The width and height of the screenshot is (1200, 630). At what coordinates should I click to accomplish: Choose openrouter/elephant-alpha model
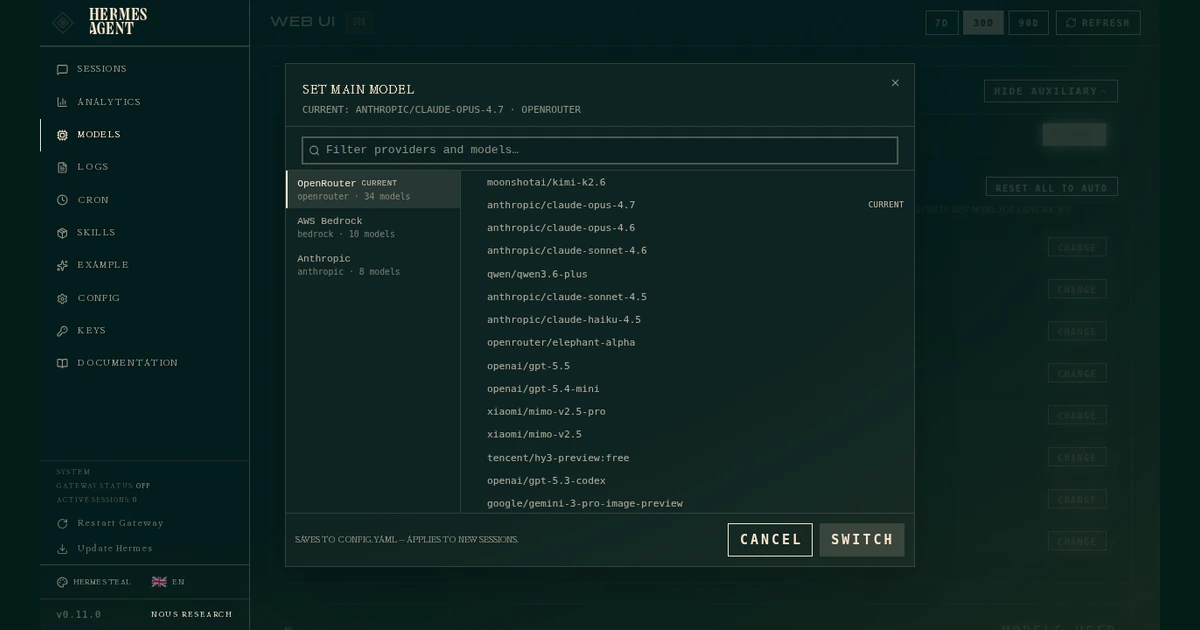[x=687, y=343]
